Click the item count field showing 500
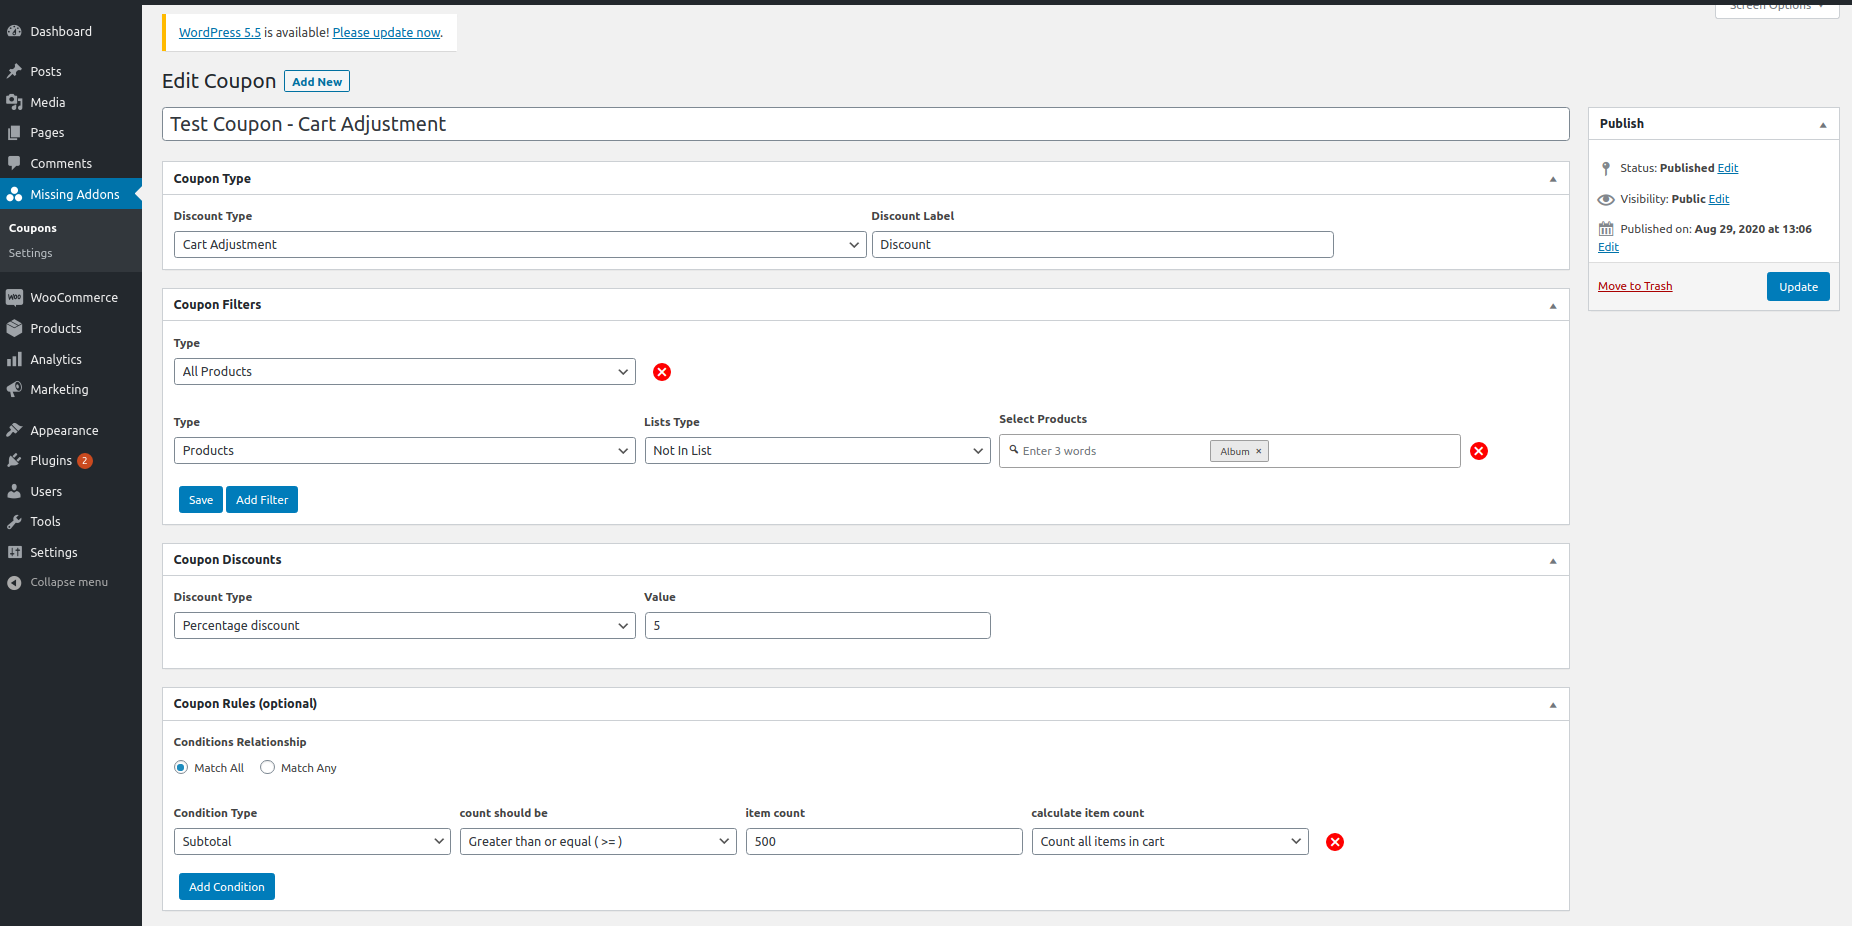This screenshot has height=926, width=1852. click(x=884, y=842)
